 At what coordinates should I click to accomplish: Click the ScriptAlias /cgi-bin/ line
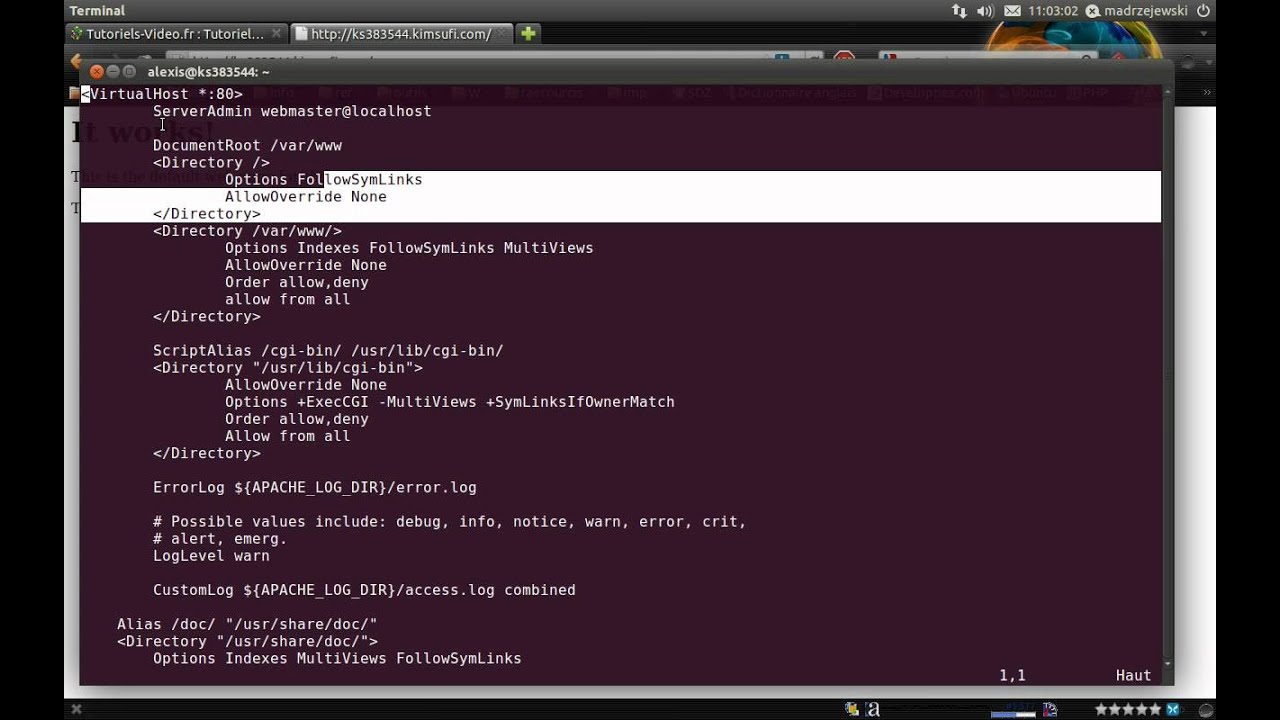coord(328,350)
